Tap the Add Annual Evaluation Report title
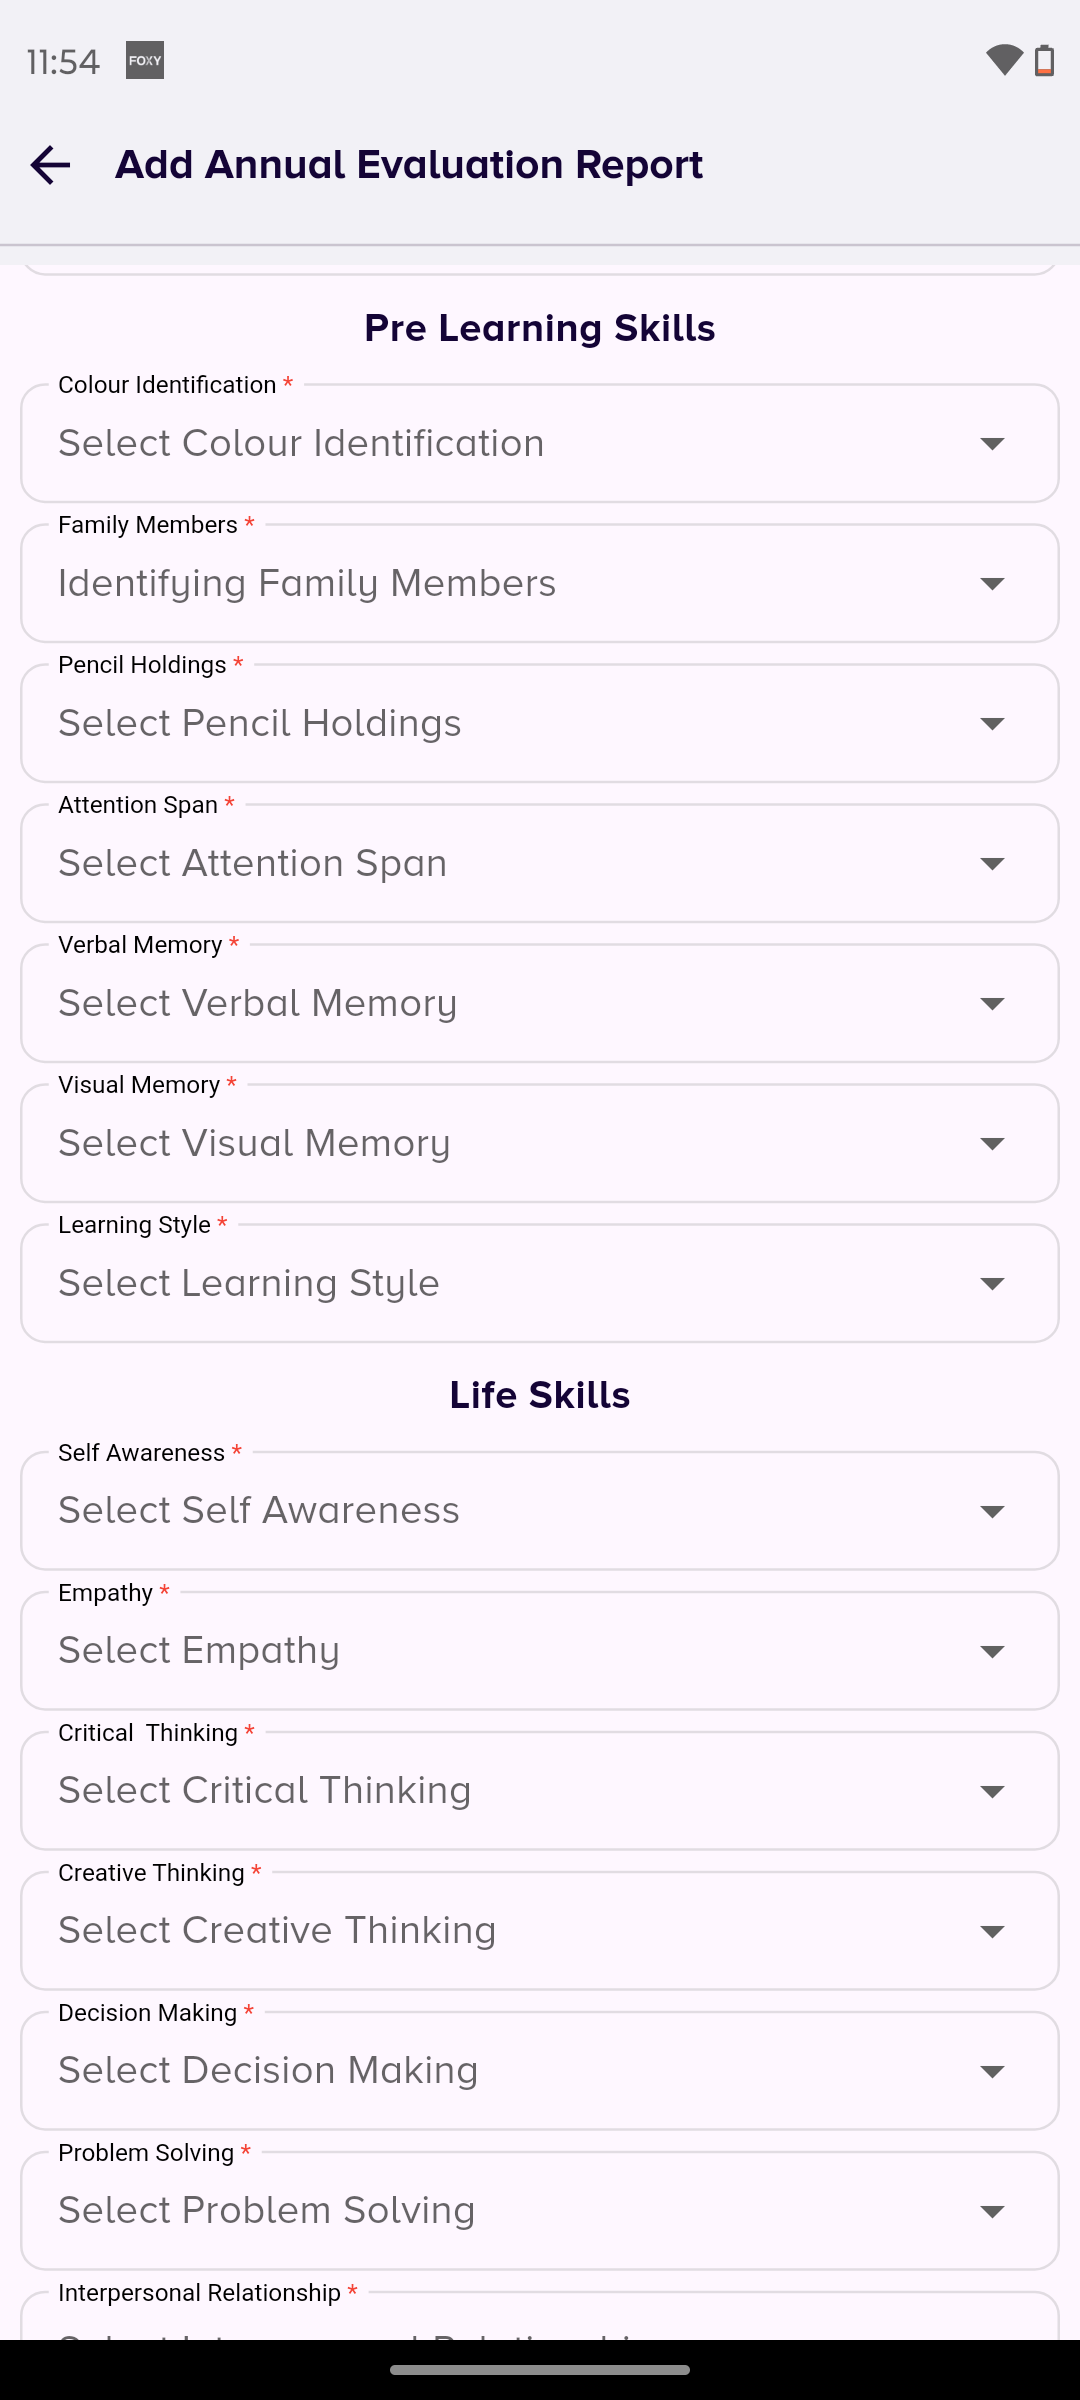Viewport: 1080px width, 2400px height. 409,165
